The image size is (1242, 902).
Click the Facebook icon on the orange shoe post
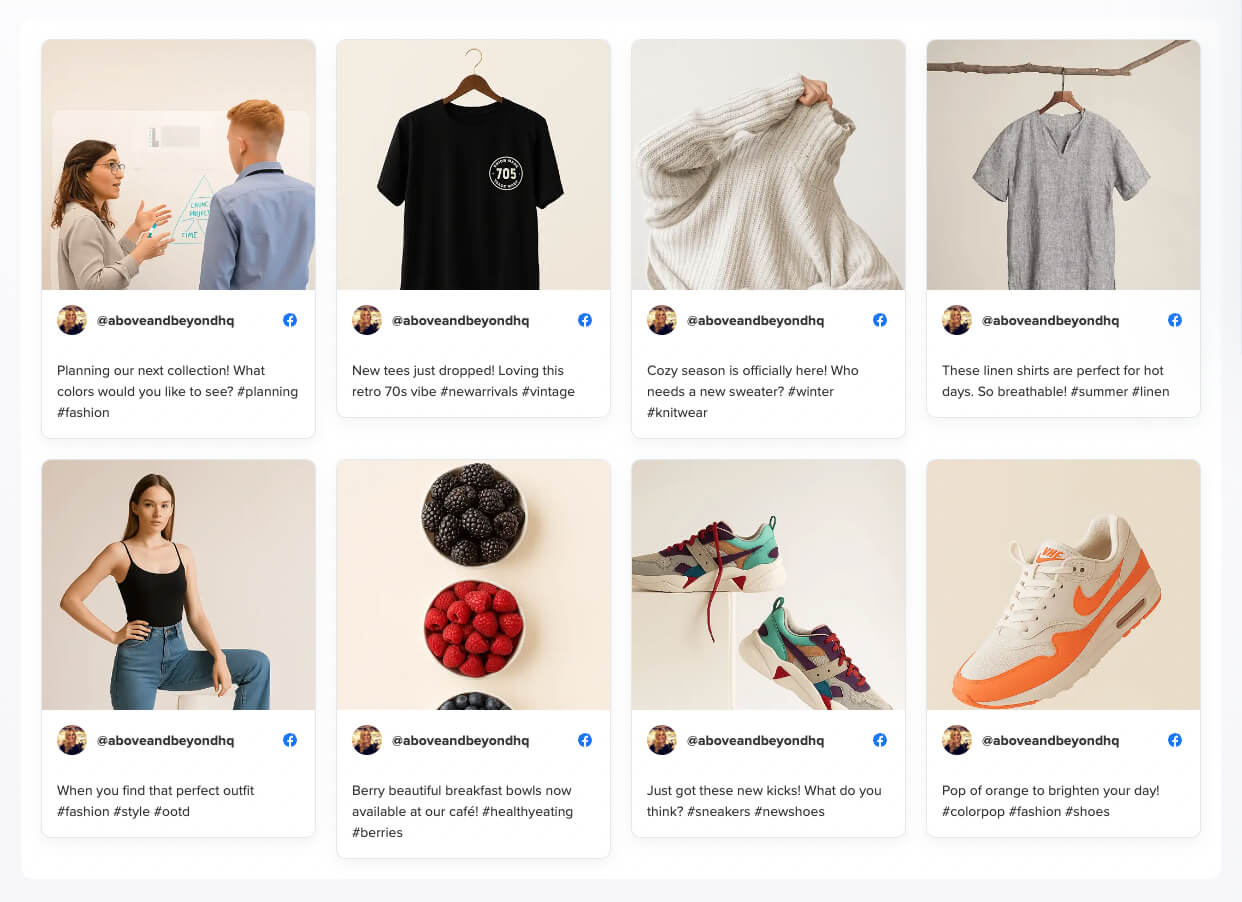pos(1175,740)
